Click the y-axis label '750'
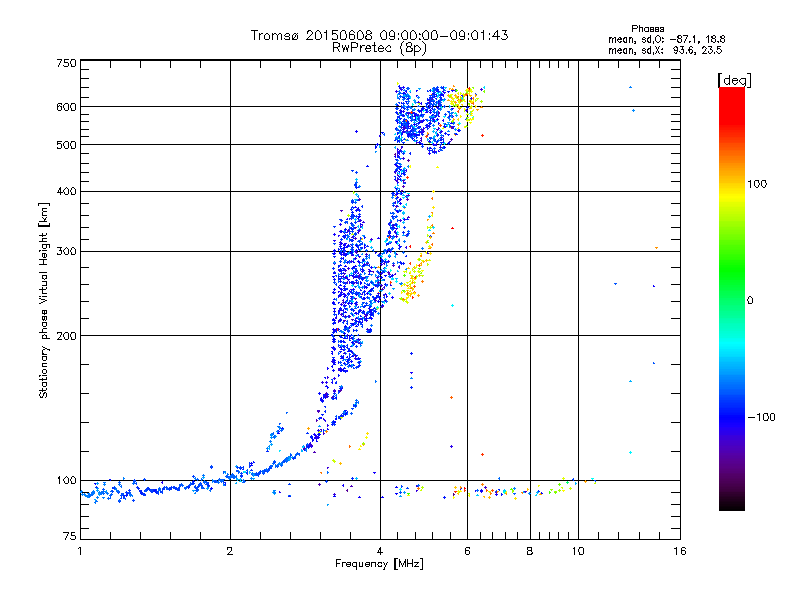Viewport: 800px width, 600px height. click(x=66, y=63)
